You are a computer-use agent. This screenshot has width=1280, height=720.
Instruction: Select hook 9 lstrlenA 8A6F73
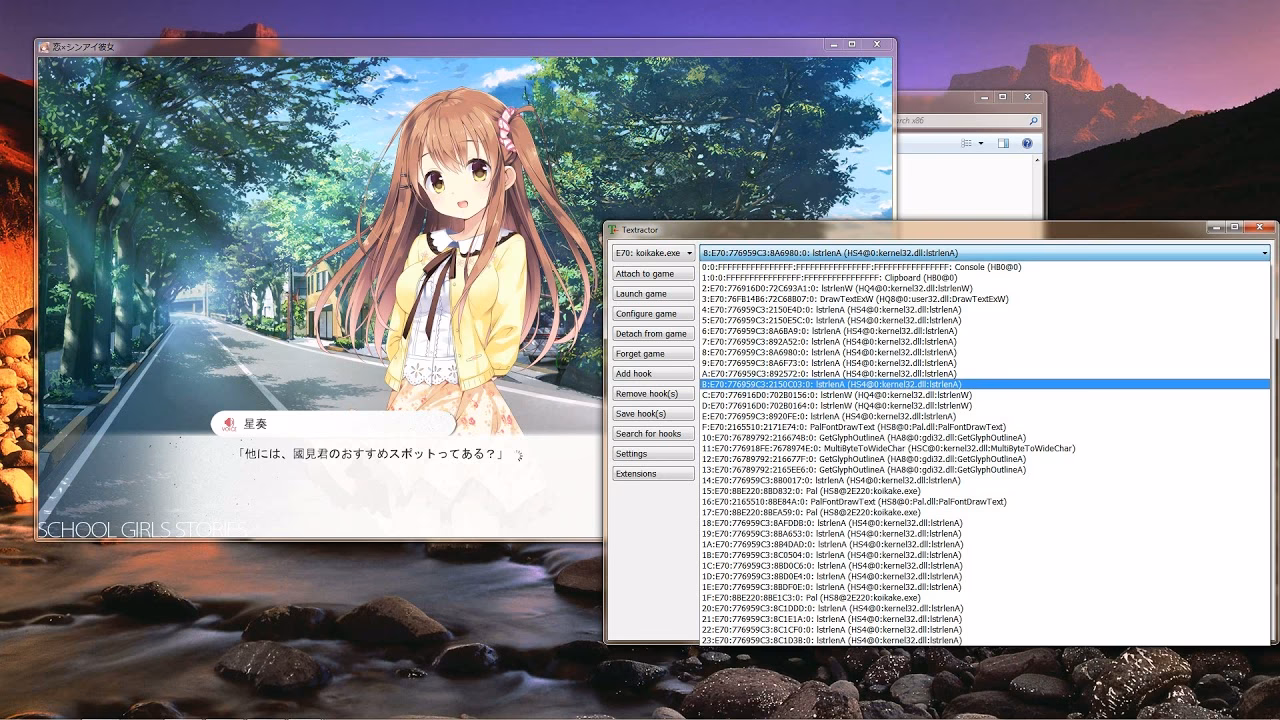click(985, 363)
